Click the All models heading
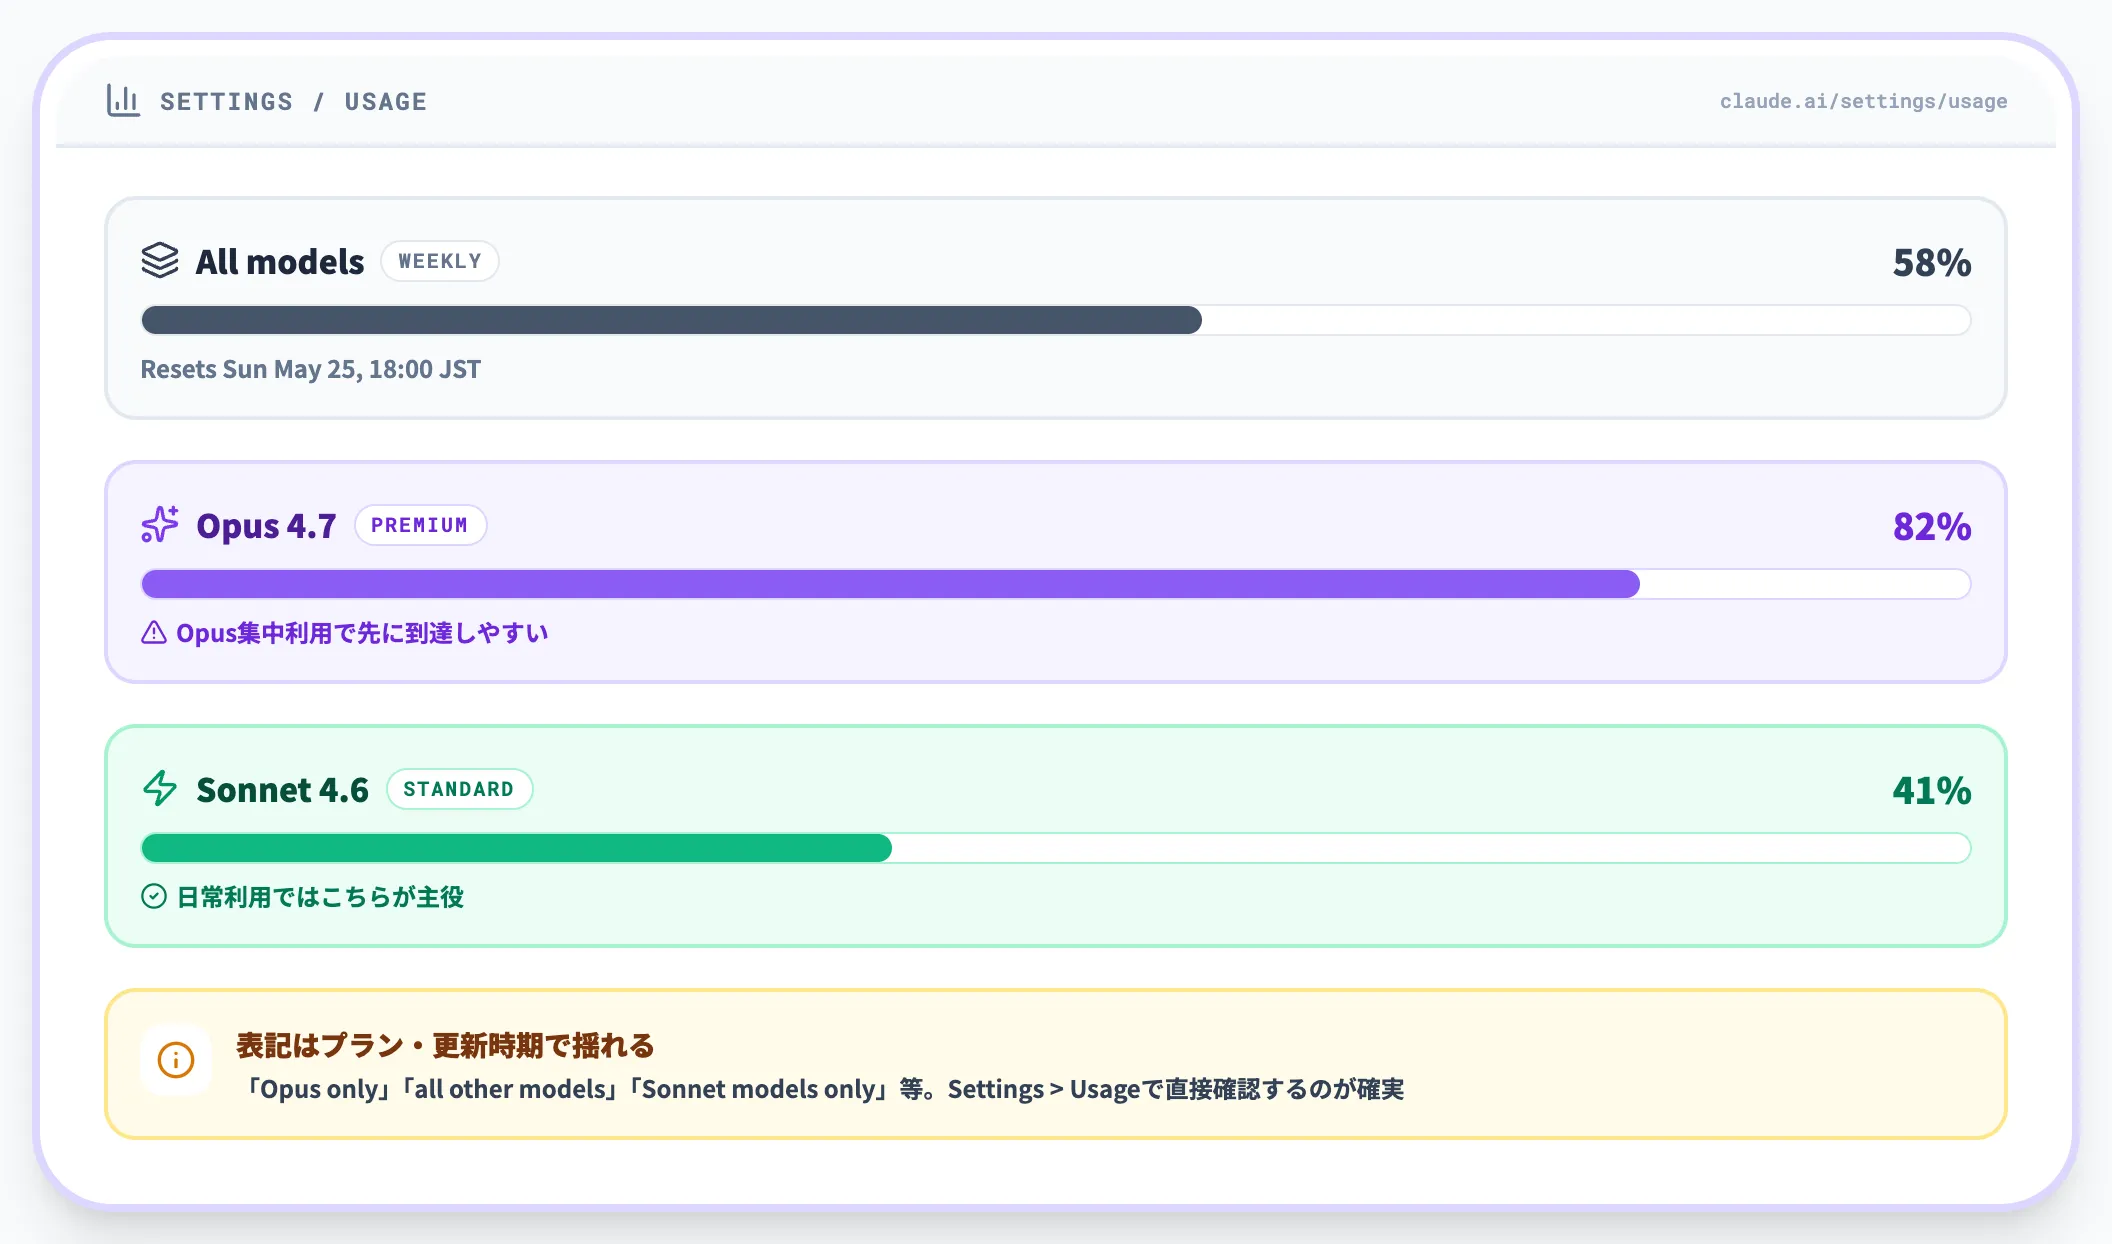This screenshot has height=1244, width=2112. (x=280, y=262)
